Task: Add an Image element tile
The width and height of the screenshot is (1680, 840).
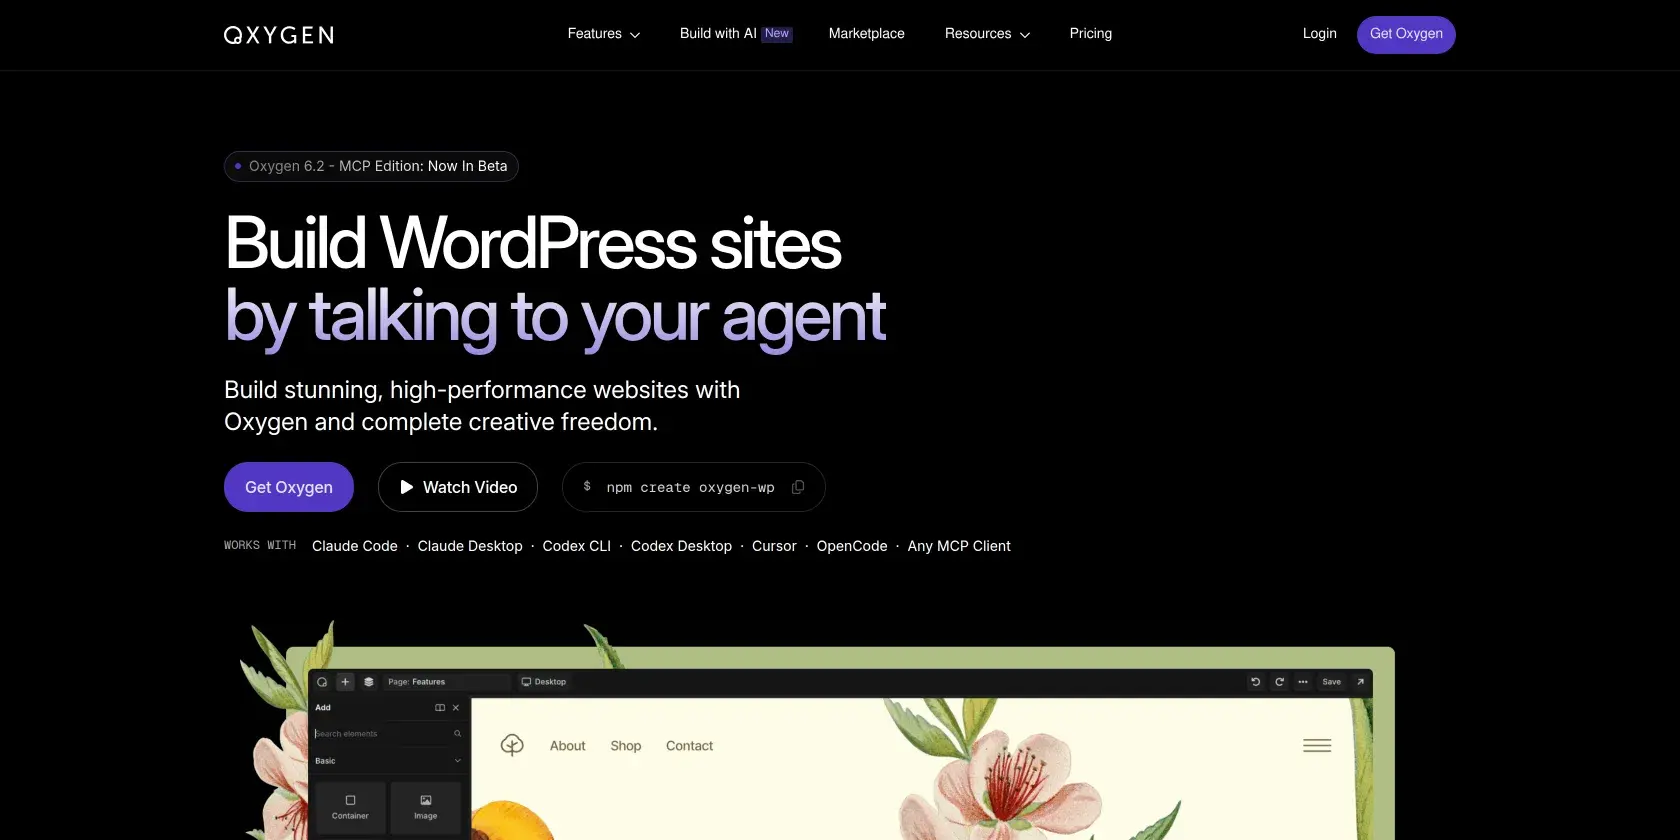Action: tap(426, 808)
